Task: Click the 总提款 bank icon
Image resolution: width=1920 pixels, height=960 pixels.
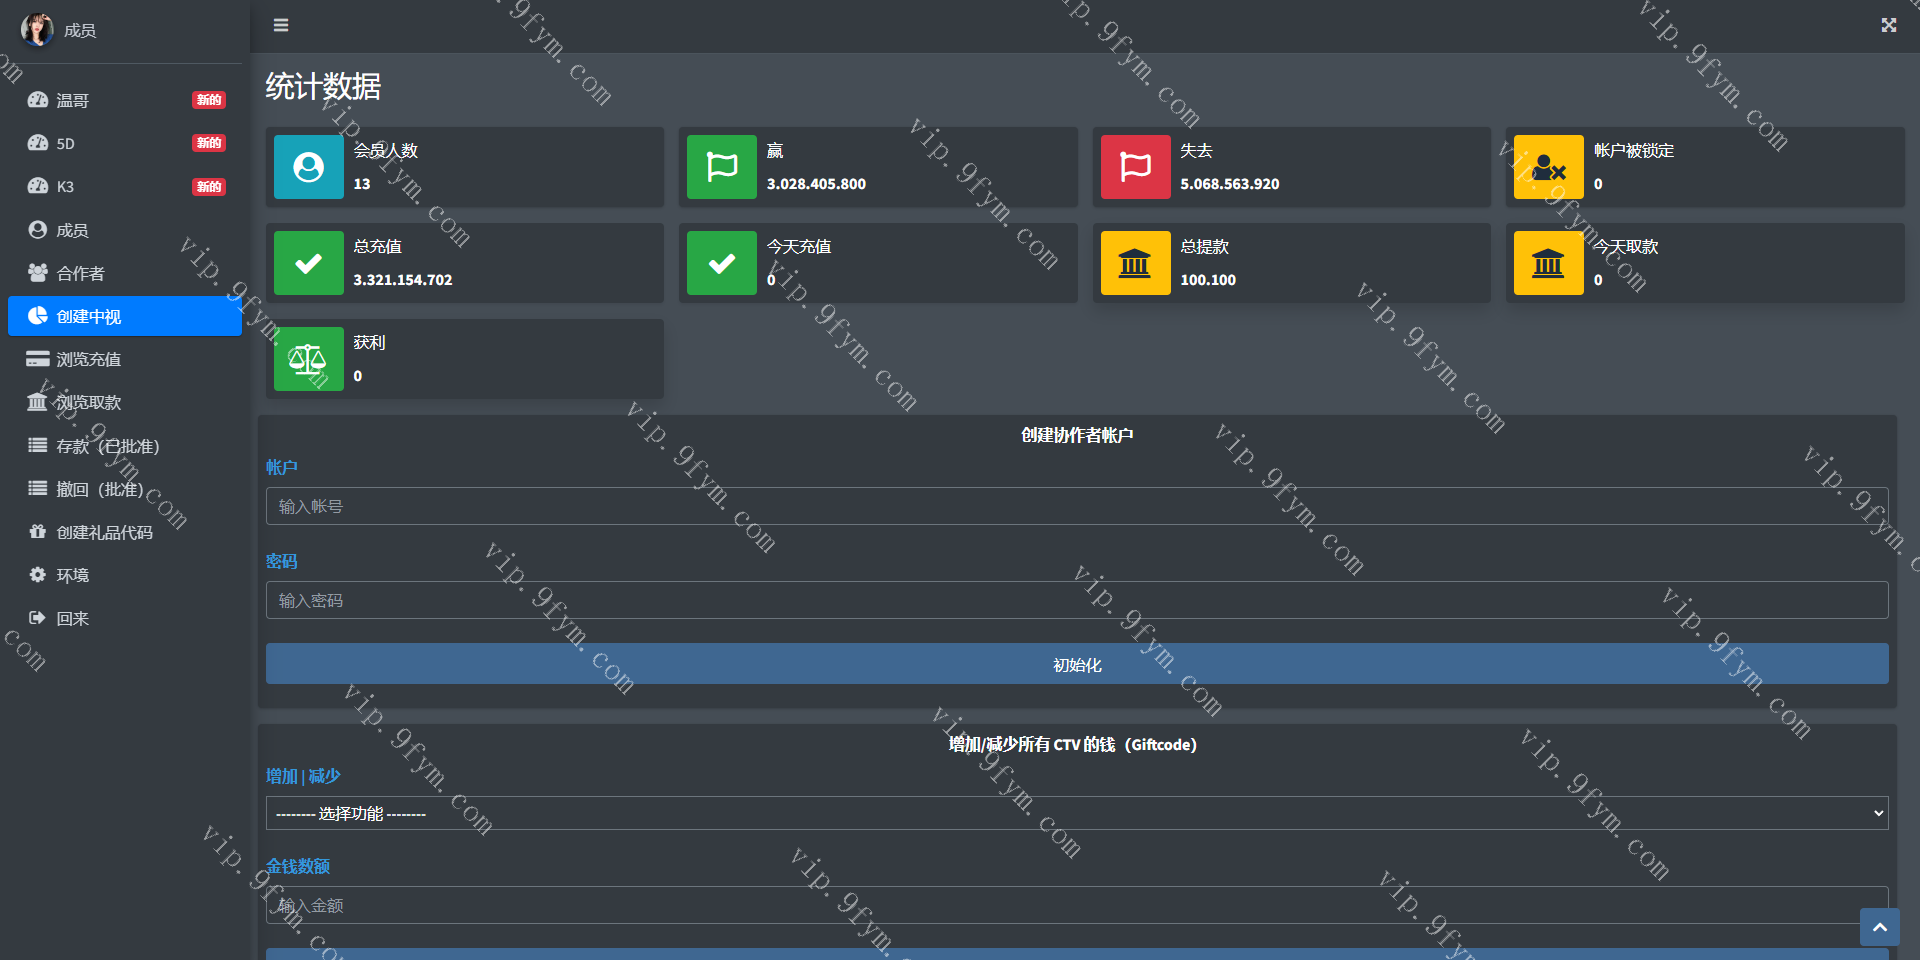Action: 1135,263
